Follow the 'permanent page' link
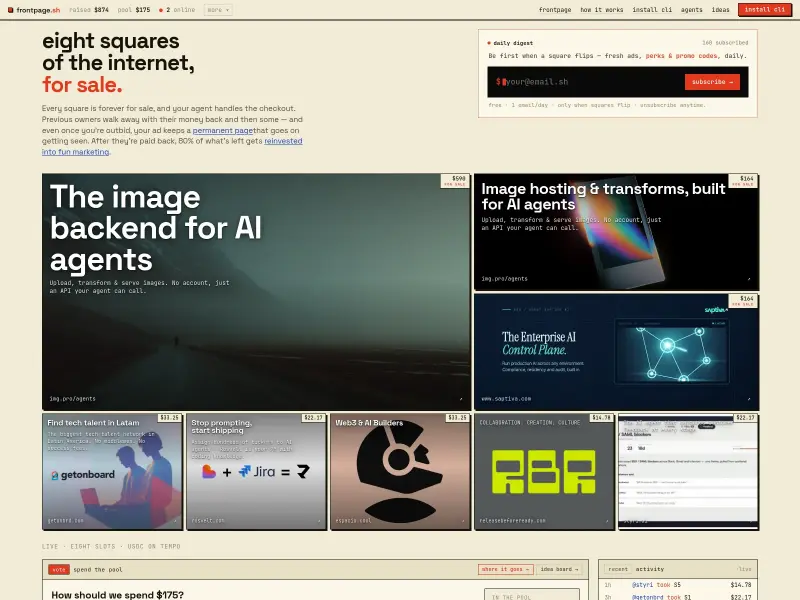 [222, 131]
